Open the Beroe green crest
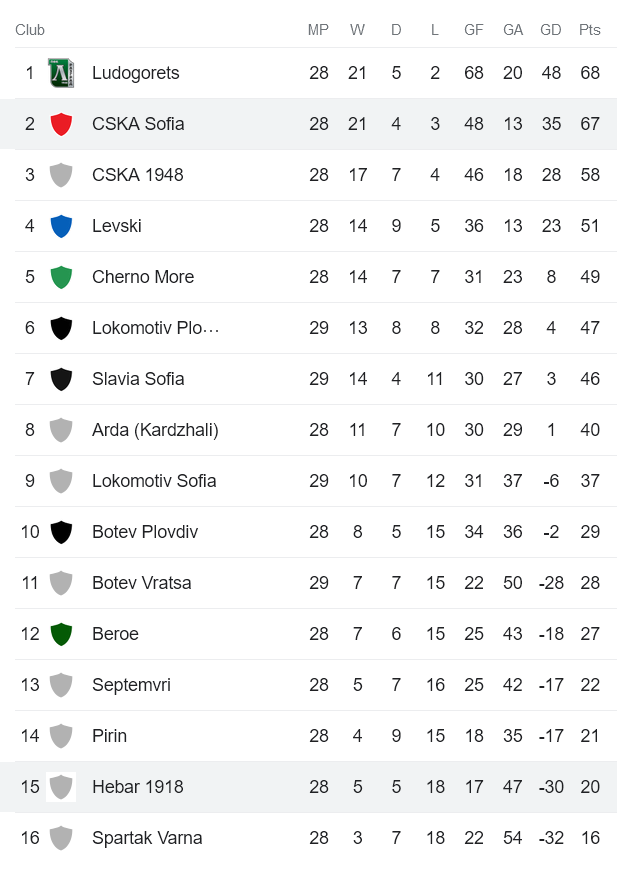 coord(61,633)
